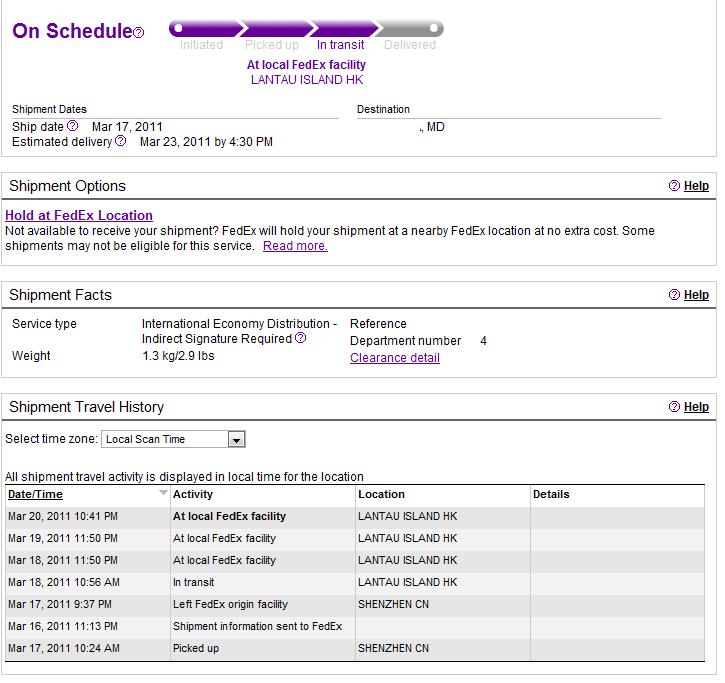Click the Delivered progress stage

coord(410,45)
